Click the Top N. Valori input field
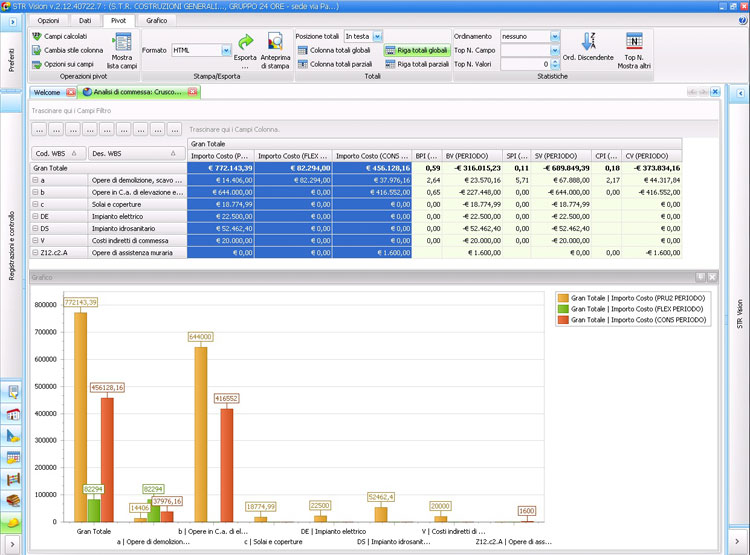Screen dimensions: 750x555 coord(523,64)
